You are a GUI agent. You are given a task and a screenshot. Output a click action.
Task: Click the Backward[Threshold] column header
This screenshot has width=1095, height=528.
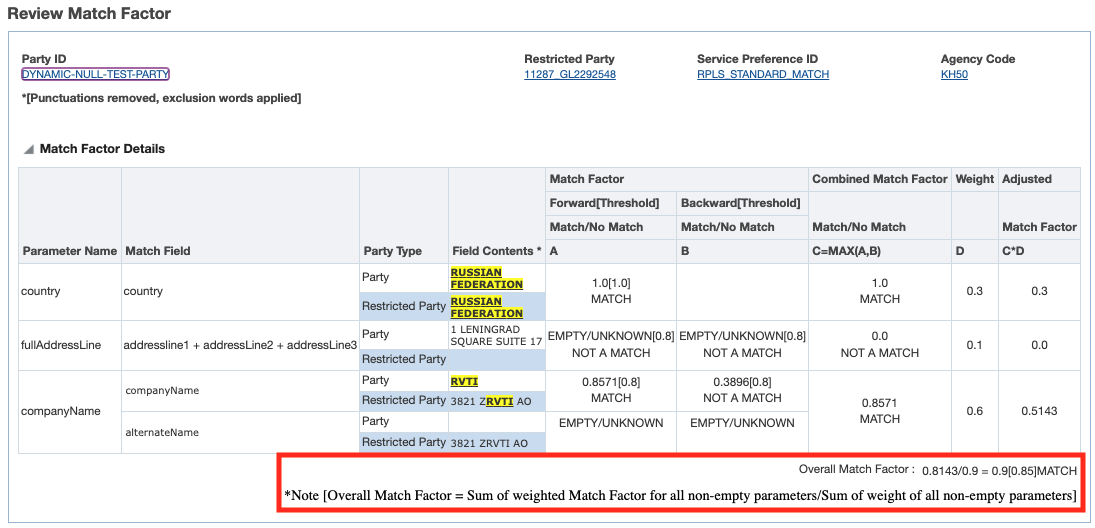[x=741, y=203]
